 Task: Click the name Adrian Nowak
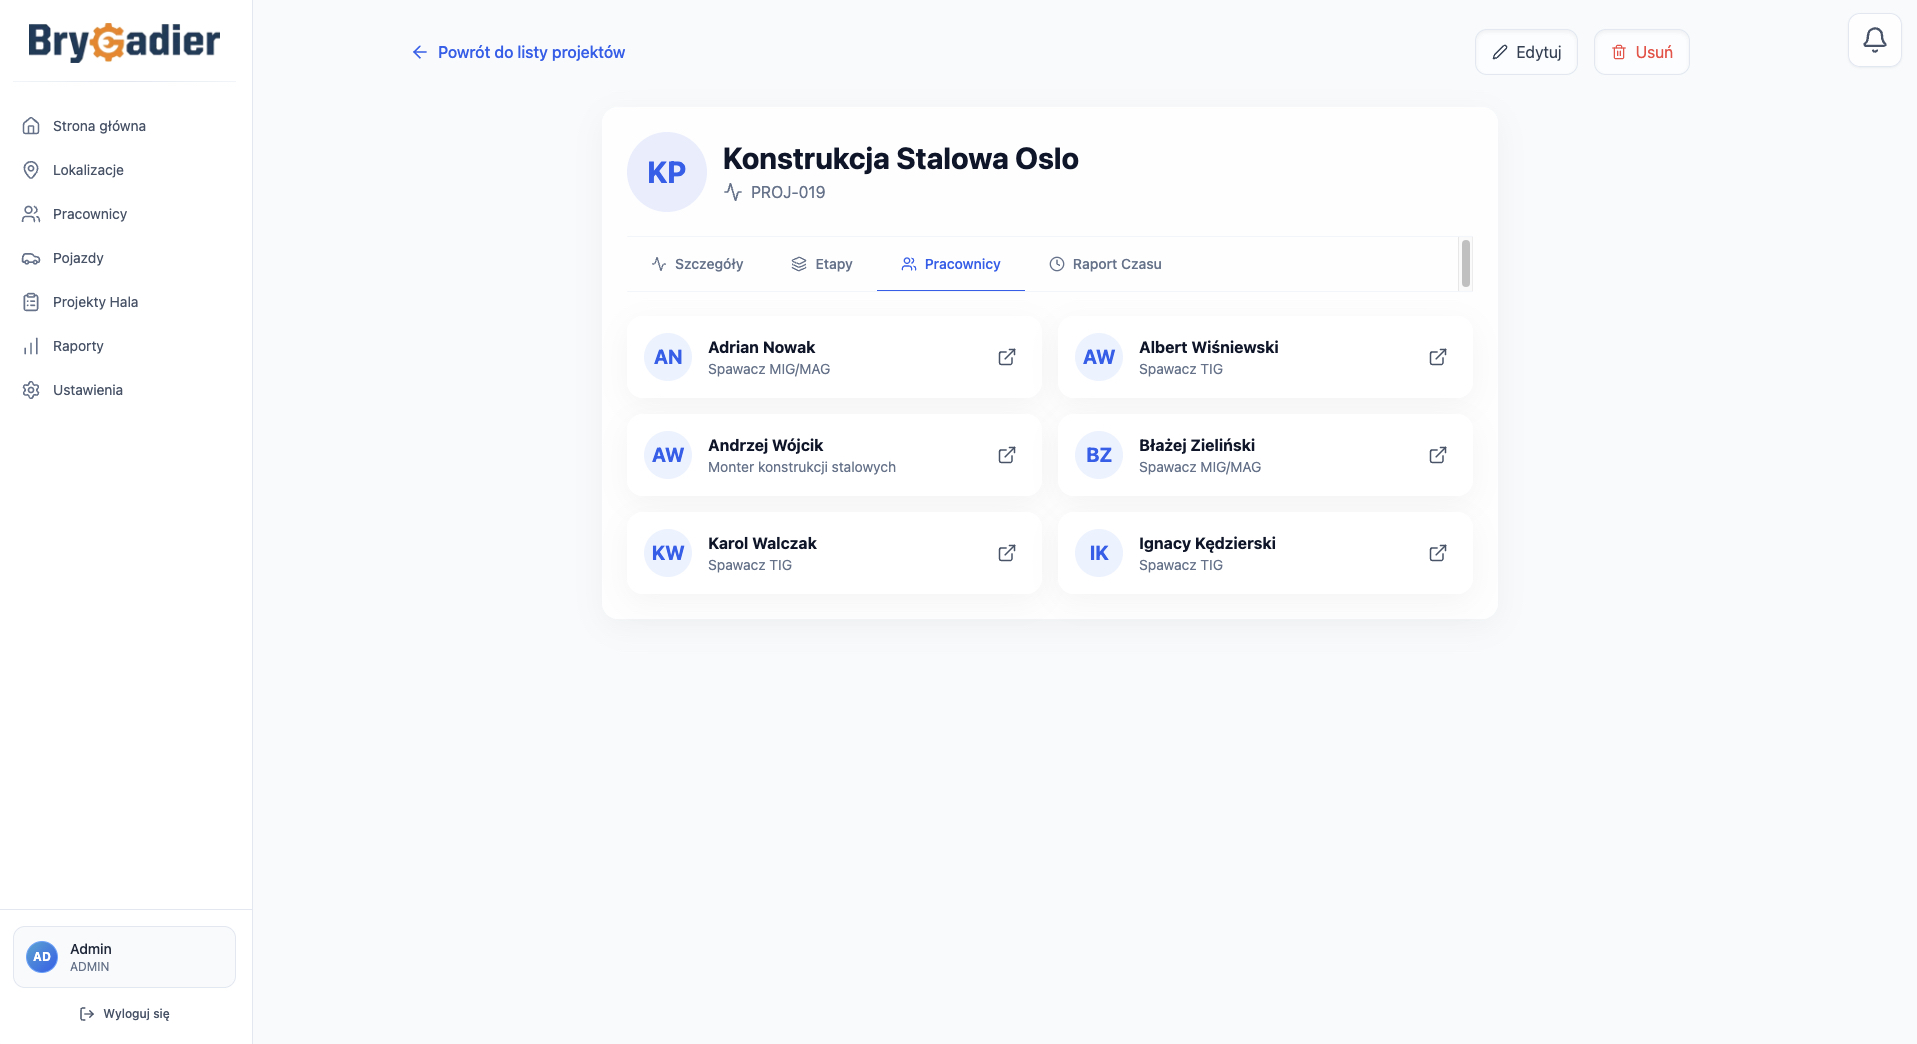pyautogui.click(x=761, y=347)
